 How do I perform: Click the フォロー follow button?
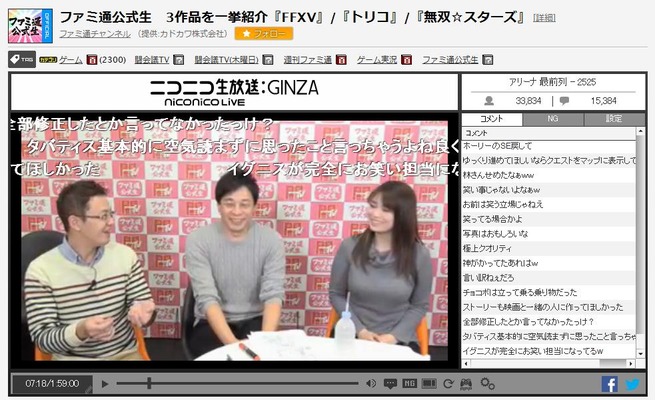click(264, 33)
